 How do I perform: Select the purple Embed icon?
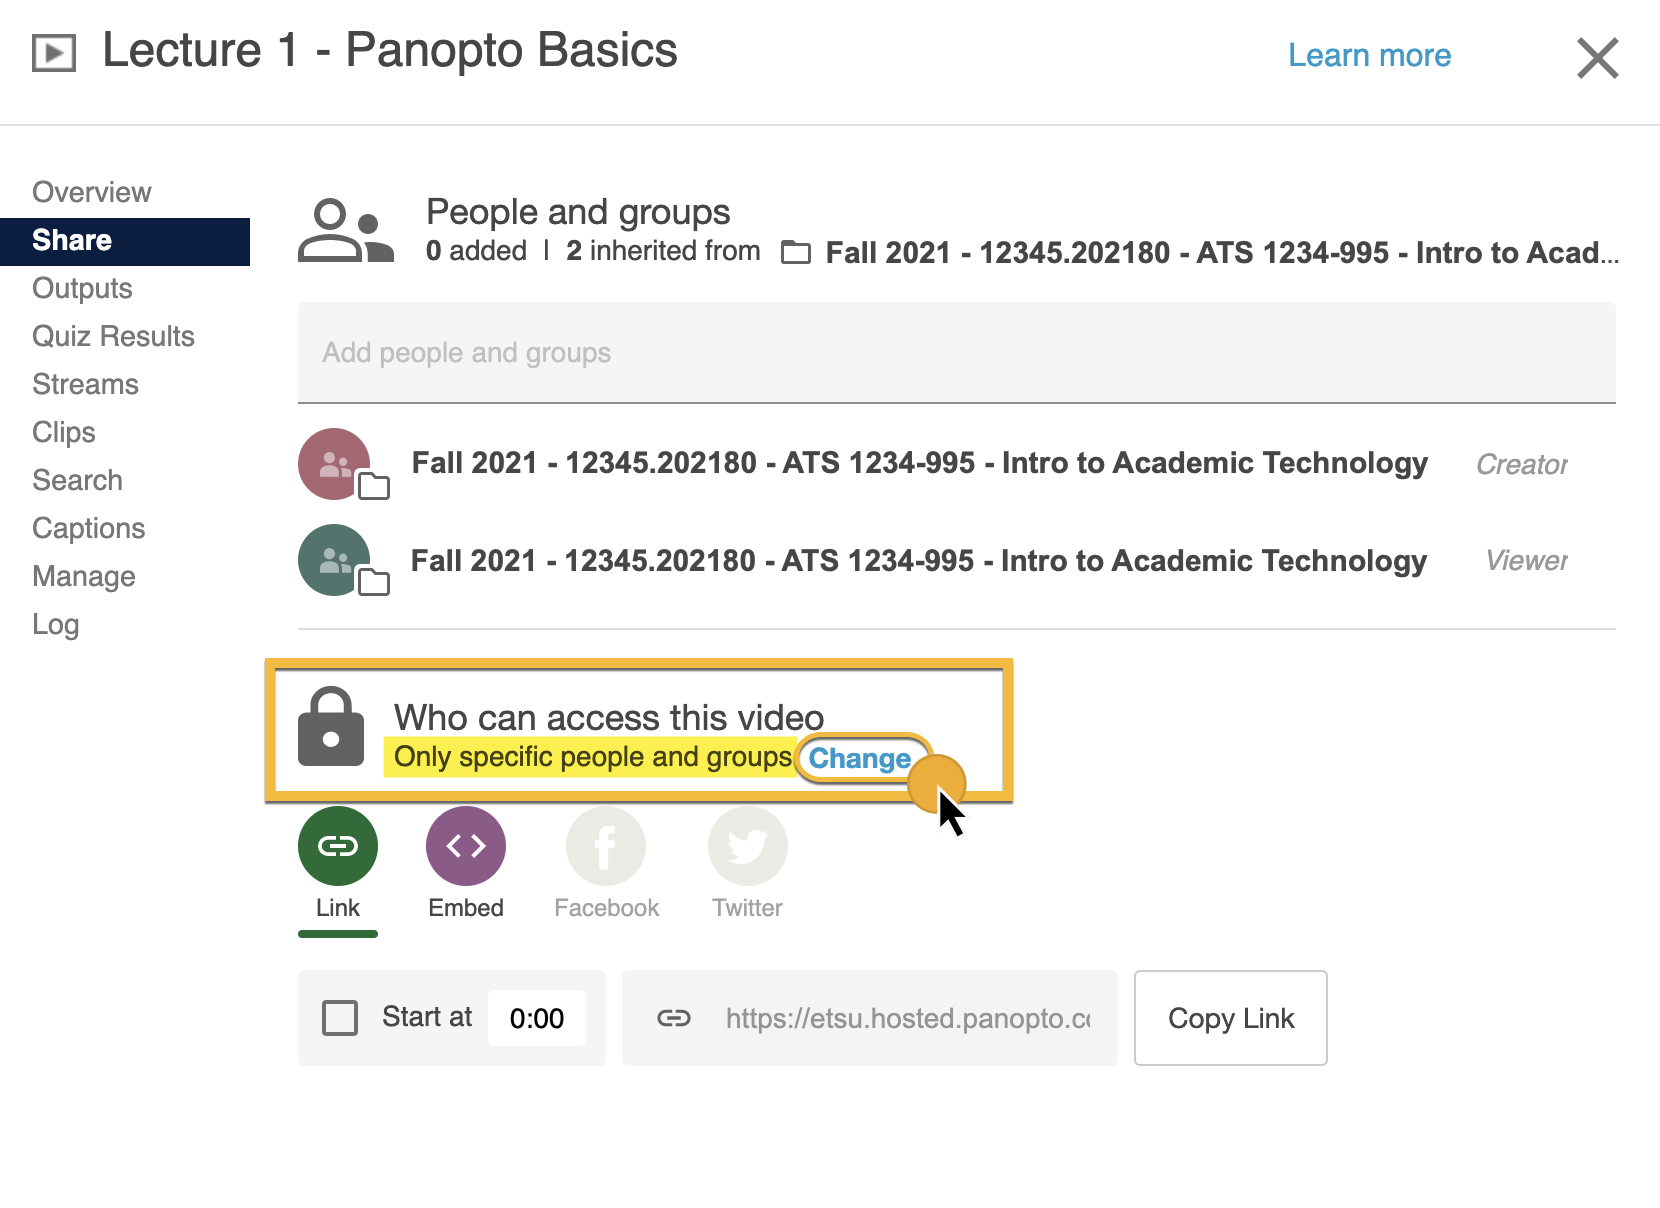tap(466, 846)
